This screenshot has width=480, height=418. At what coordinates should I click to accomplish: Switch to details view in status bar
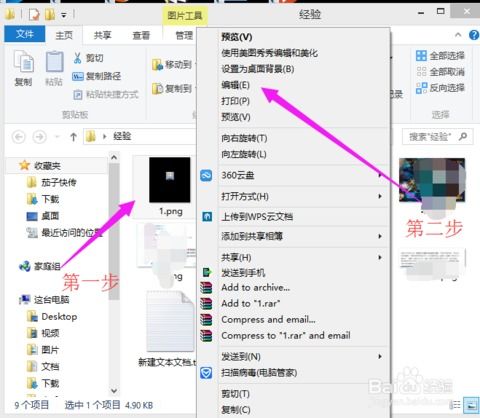tap(455, 405)
